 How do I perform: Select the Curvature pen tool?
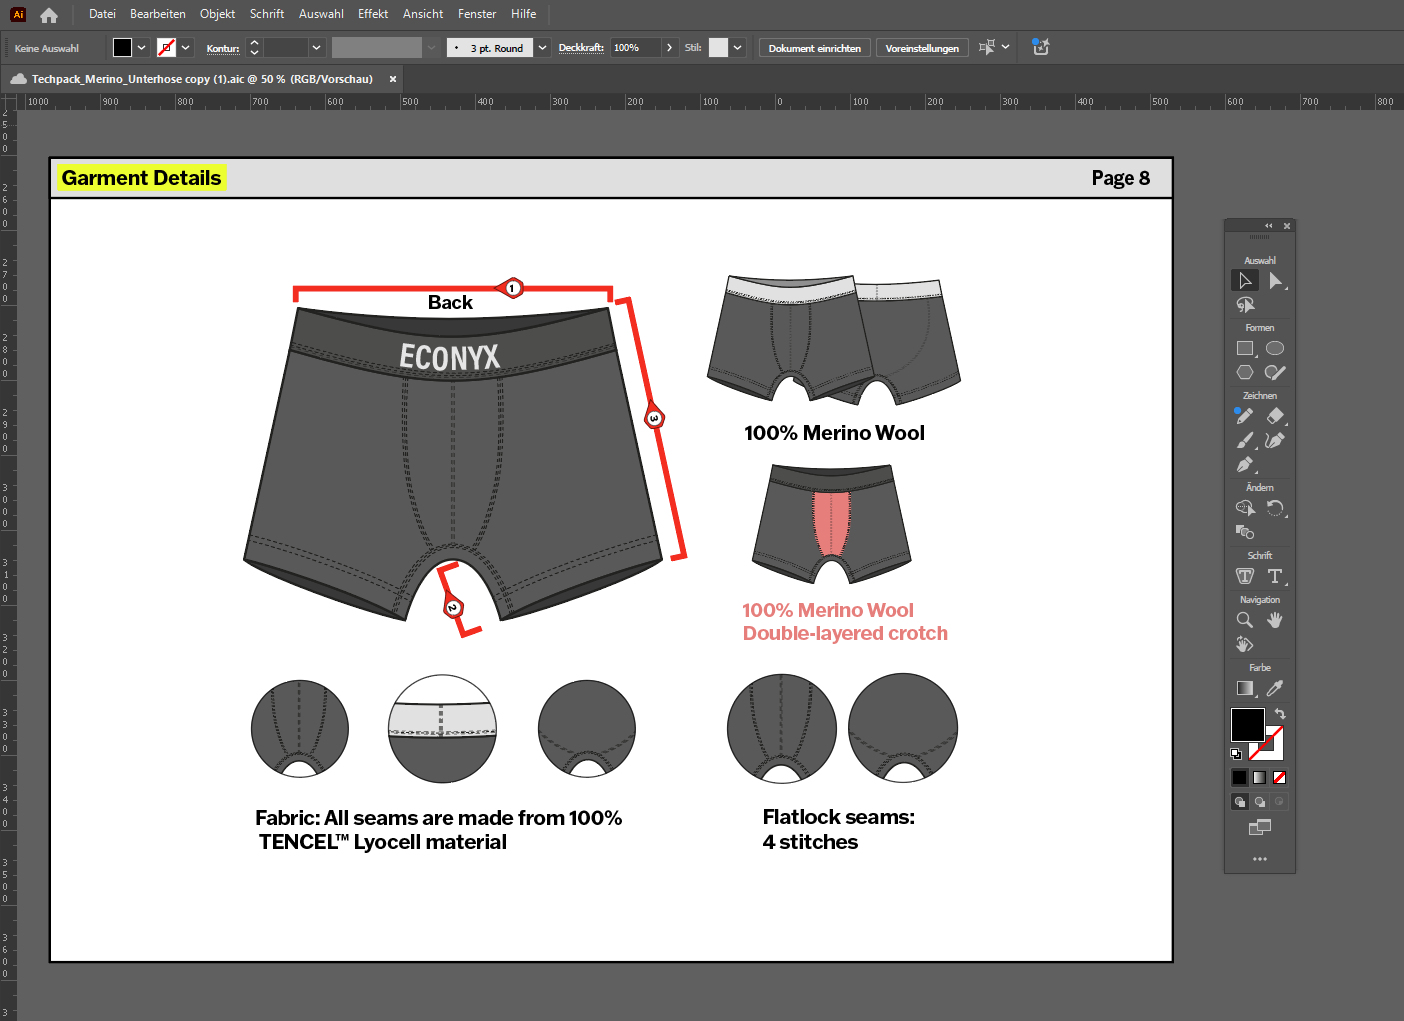[x=1275, y=440]
